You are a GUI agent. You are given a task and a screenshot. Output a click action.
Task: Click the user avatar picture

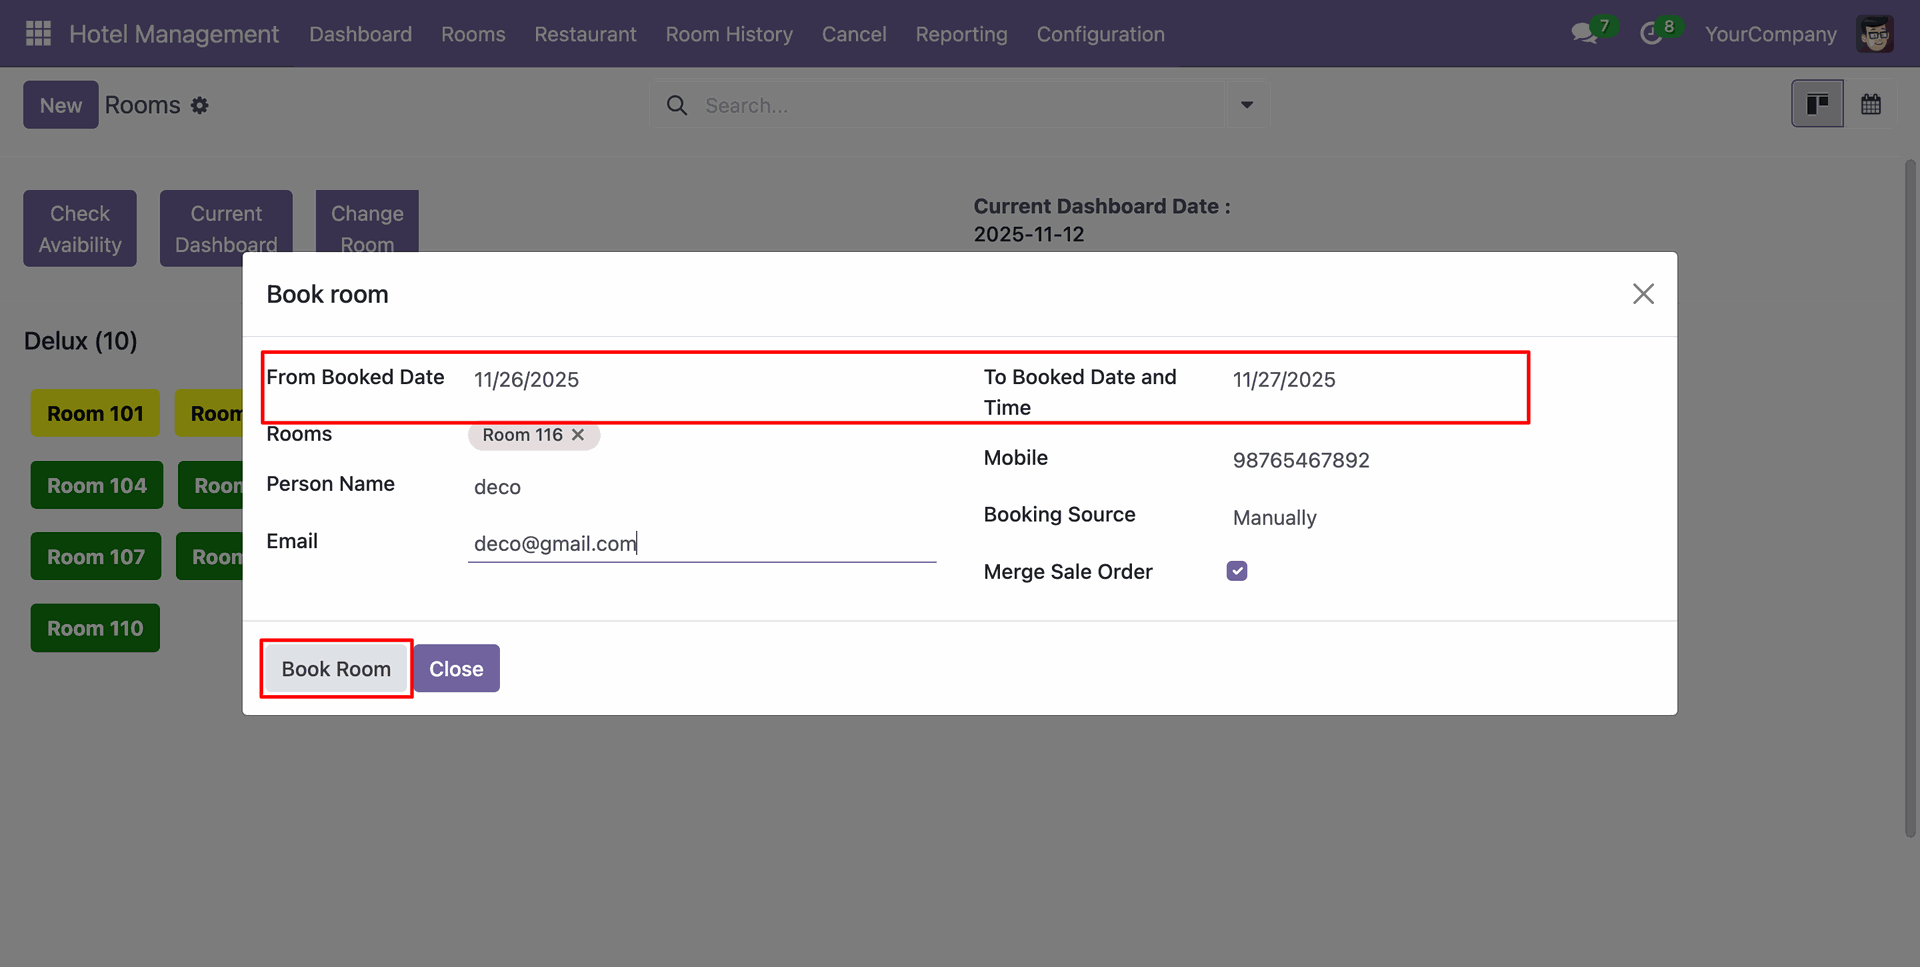pos(1874,34)
